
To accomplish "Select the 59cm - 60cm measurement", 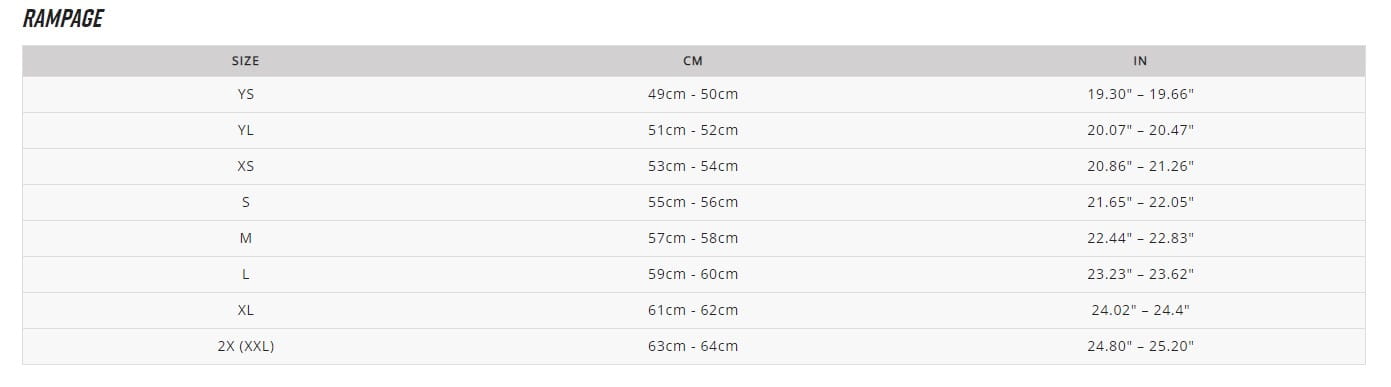I will [x=693, y=274].
